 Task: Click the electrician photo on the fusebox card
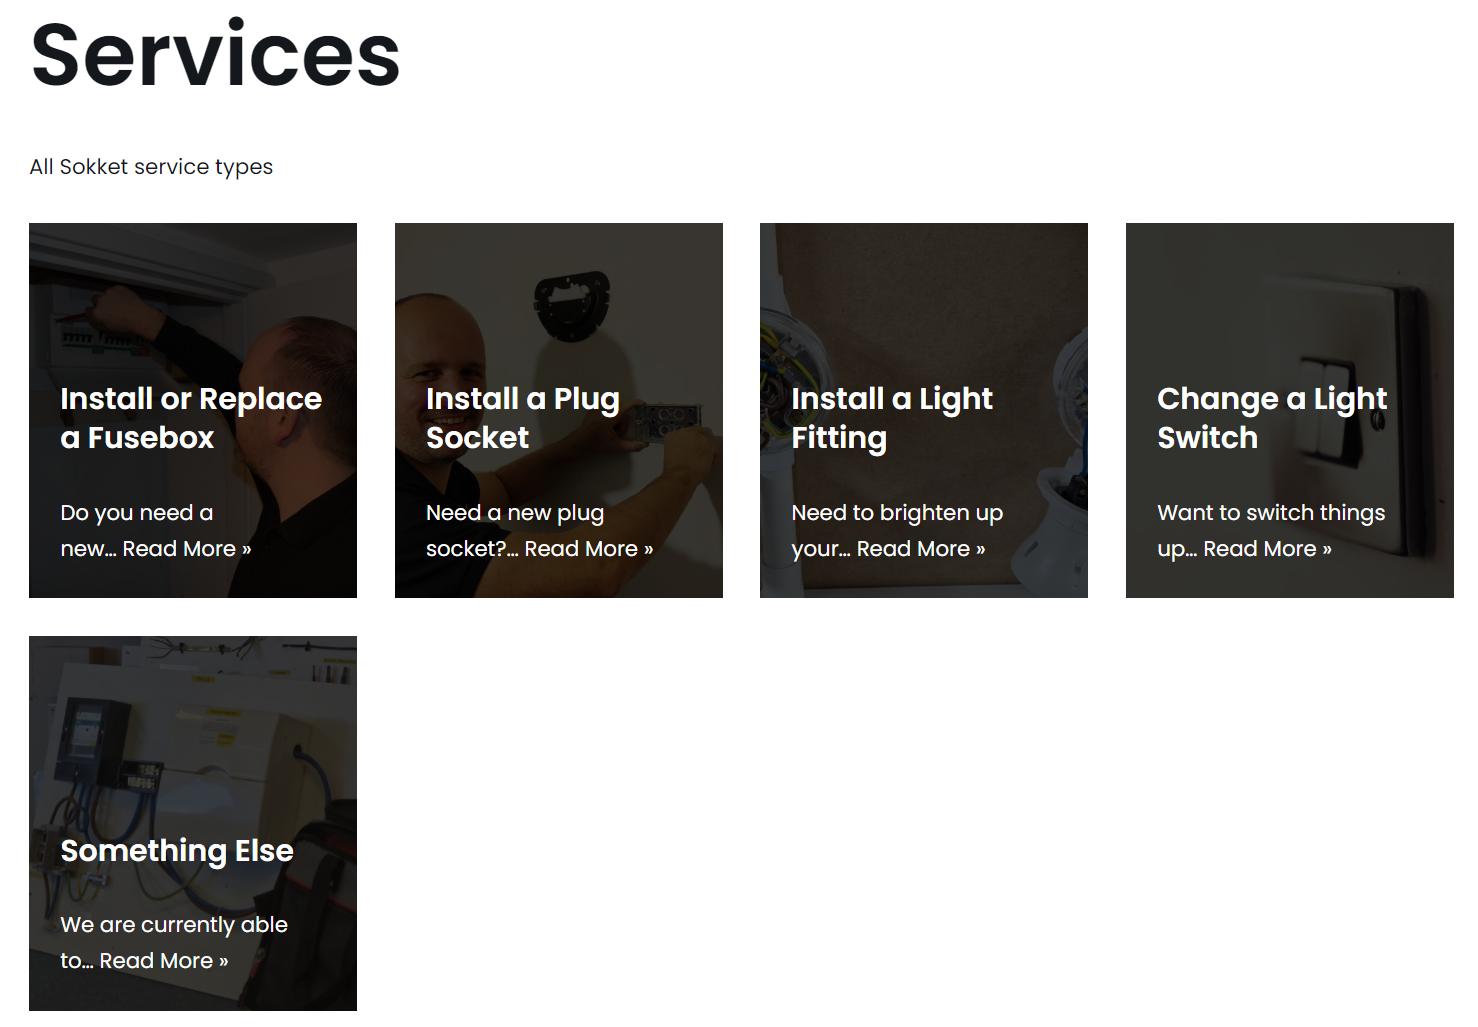(192, 300)
